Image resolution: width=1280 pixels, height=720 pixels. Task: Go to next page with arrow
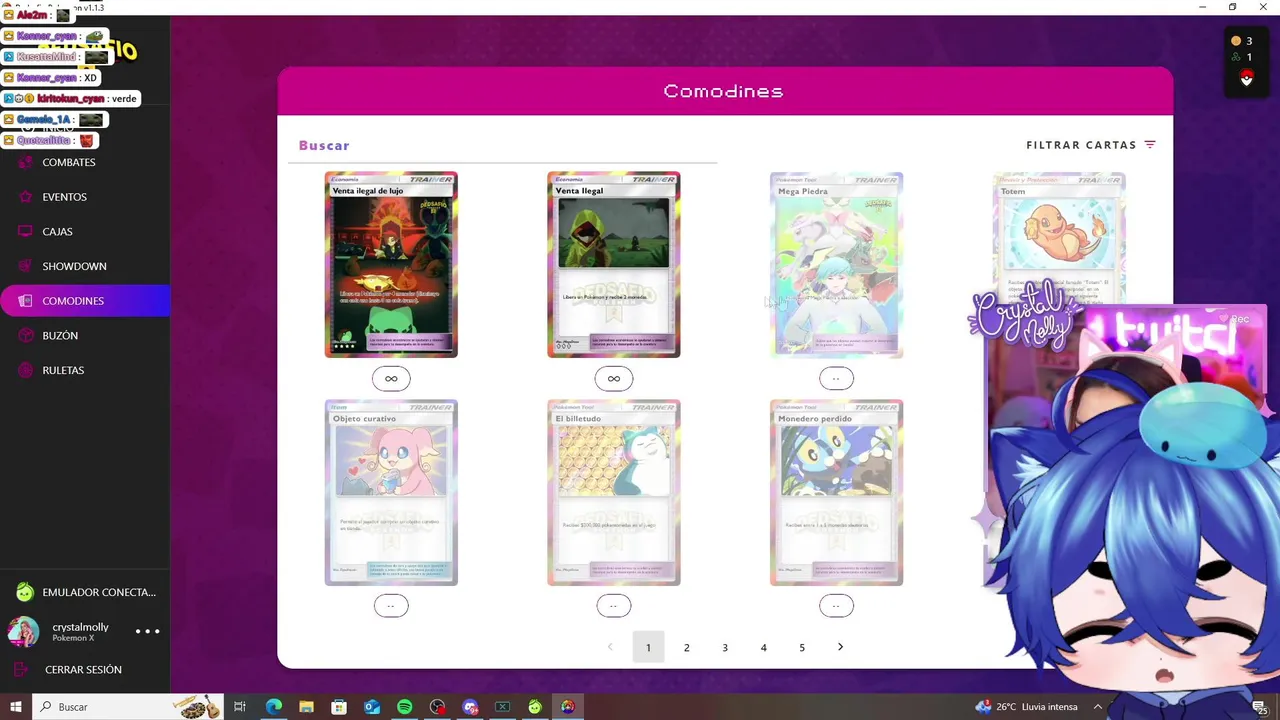click(840, 647)
